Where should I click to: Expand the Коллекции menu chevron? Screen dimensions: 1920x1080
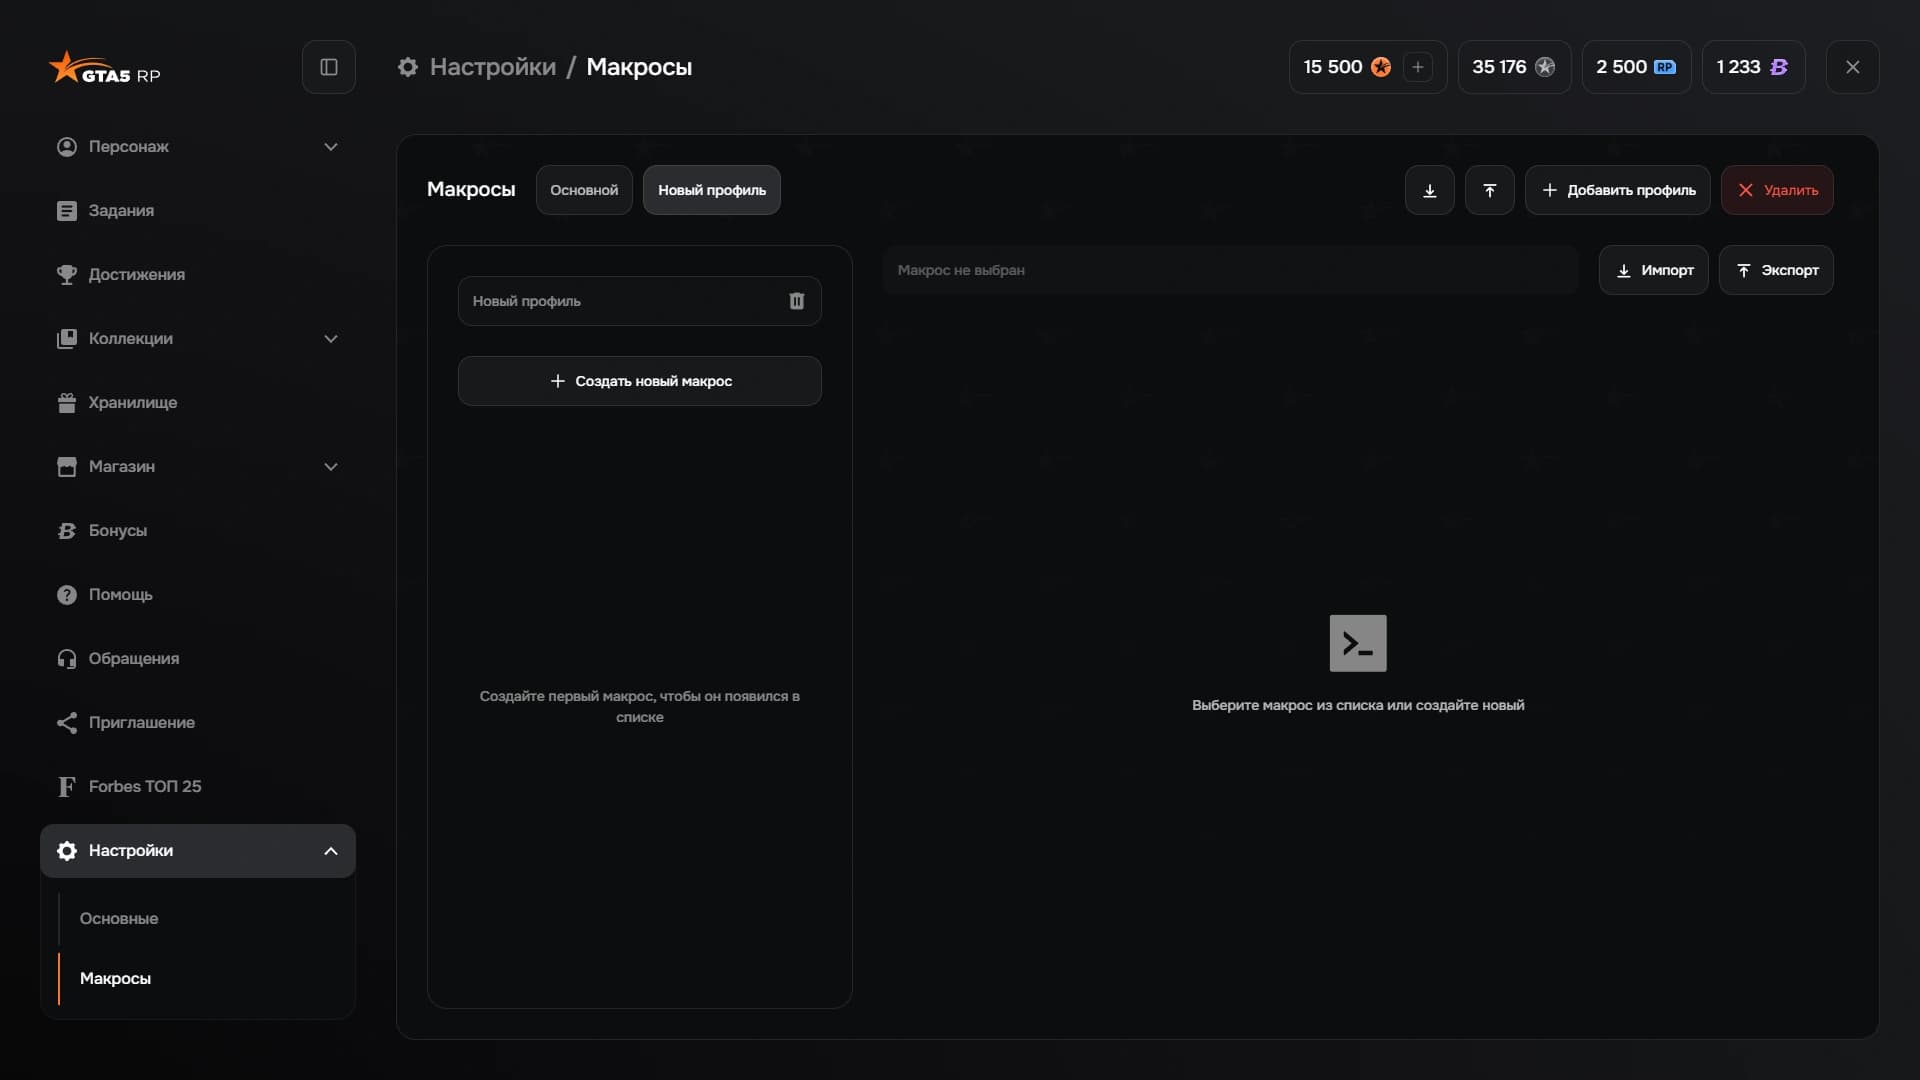coord(331,339)
